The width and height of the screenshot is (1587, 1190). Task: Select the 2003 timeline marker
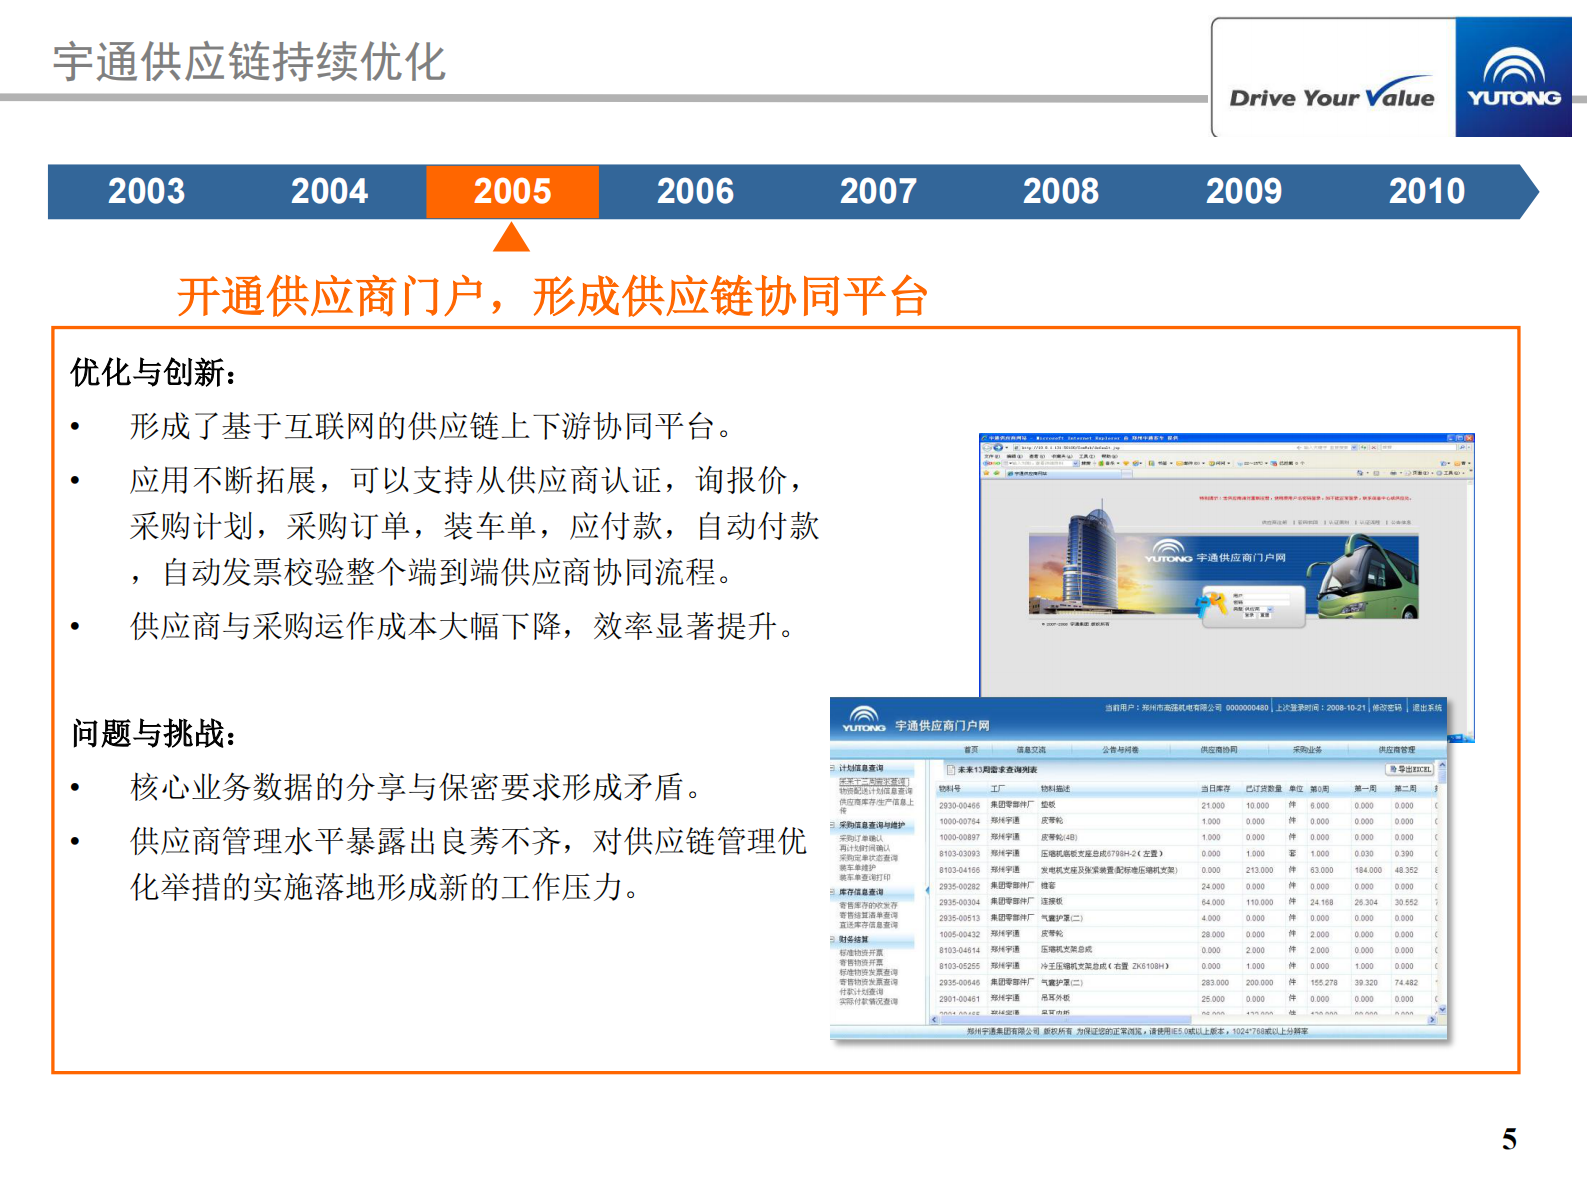coord(146,191)
